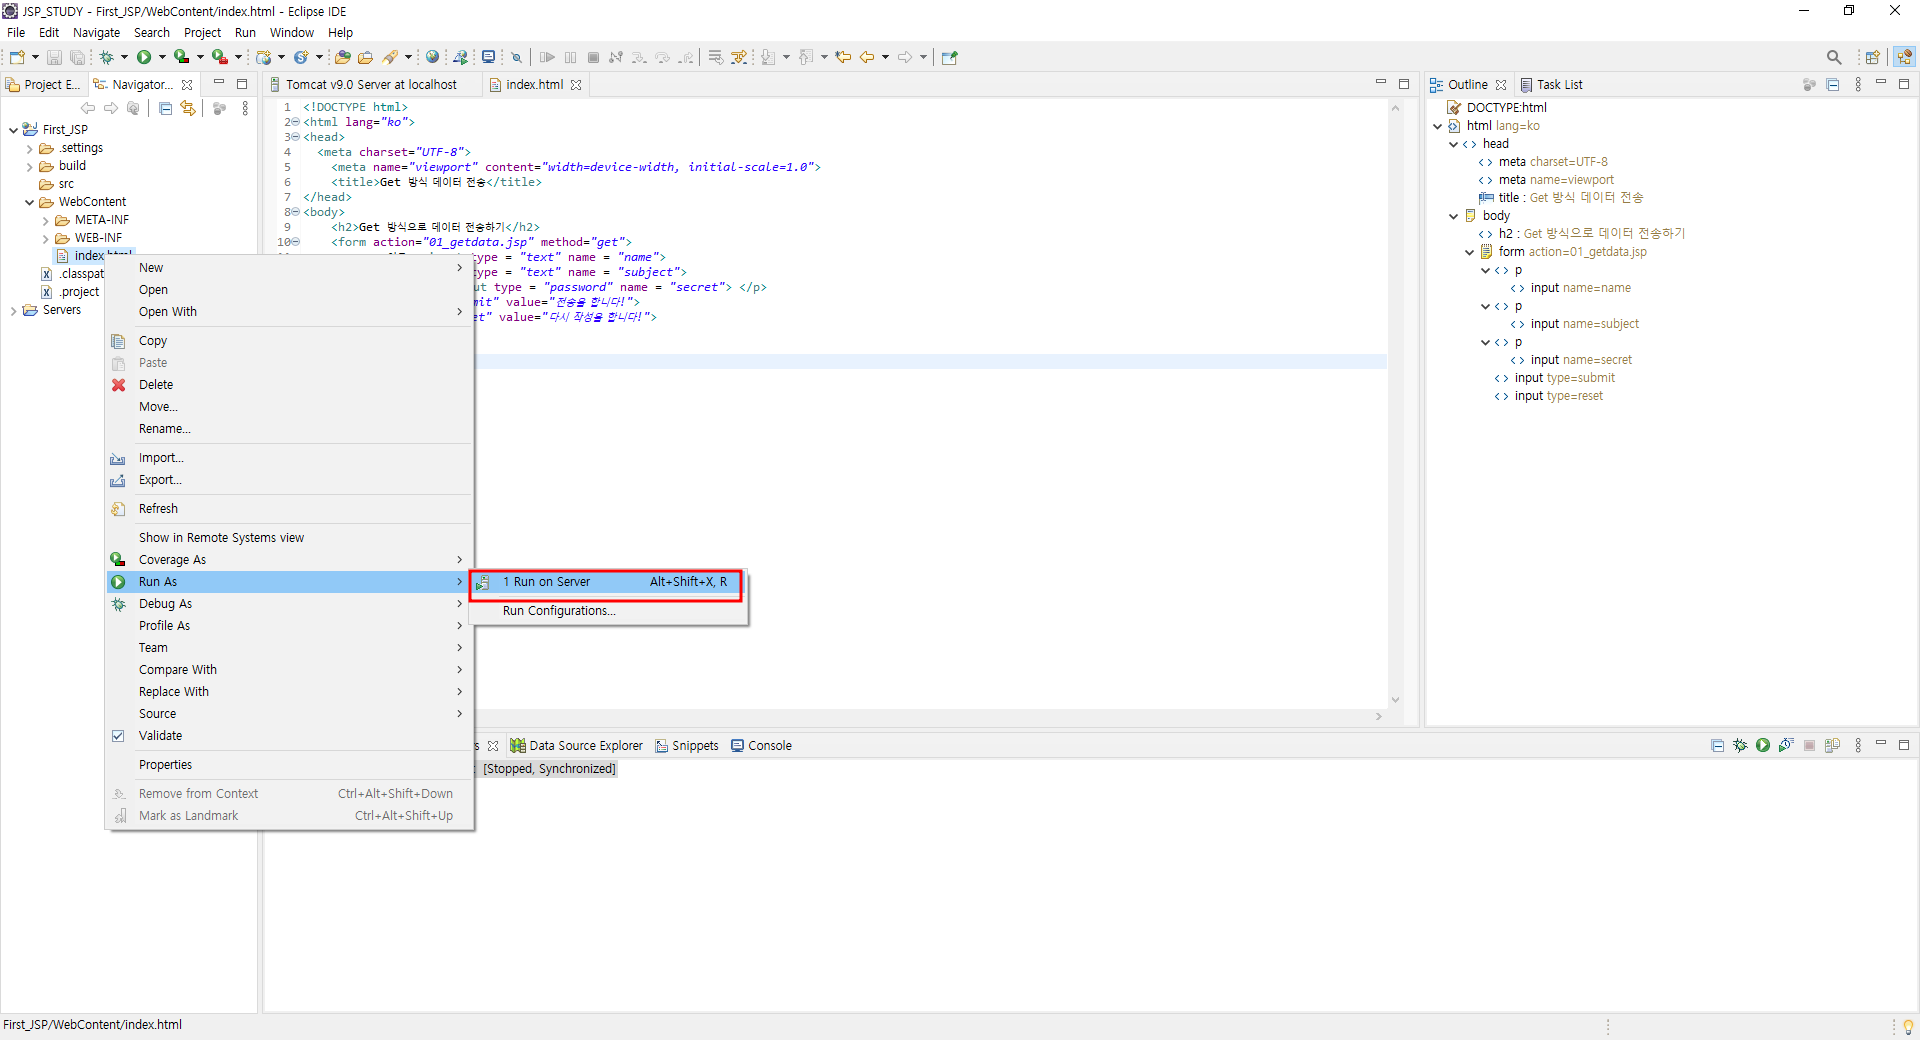Expand the build folder

pyautogui.click(x=29, y=166)
